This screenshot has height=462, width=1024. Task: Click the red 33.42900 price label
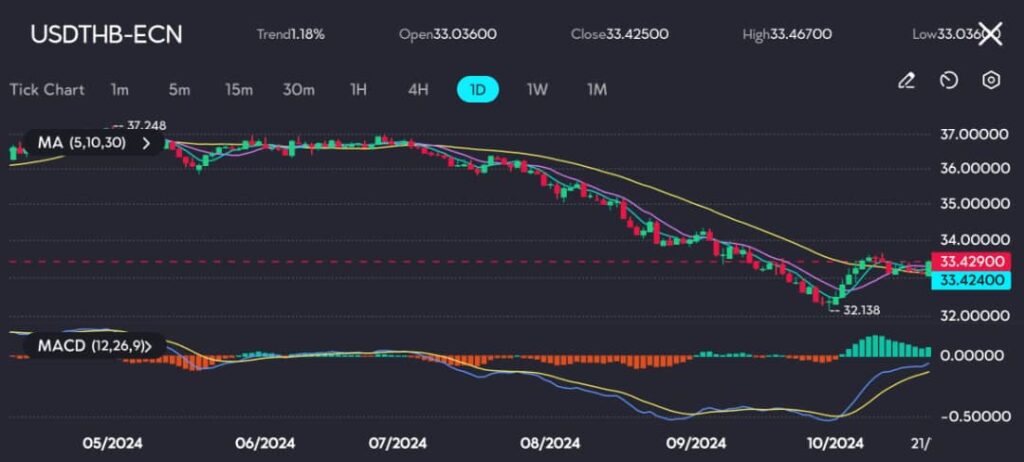971,262
